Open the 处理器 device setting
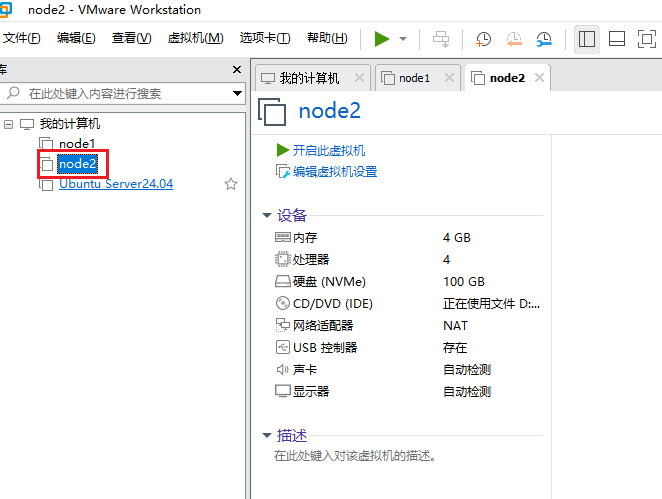662x499 pixels. (x=311, y=260)
